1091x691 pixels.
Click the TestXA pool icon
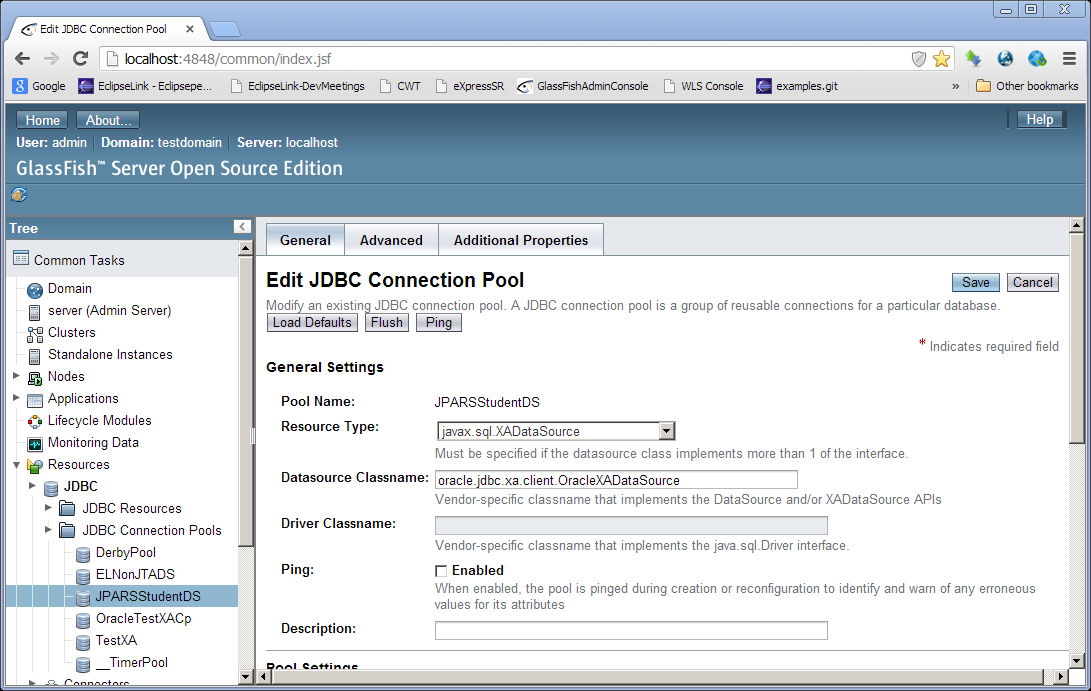[83, 642]
